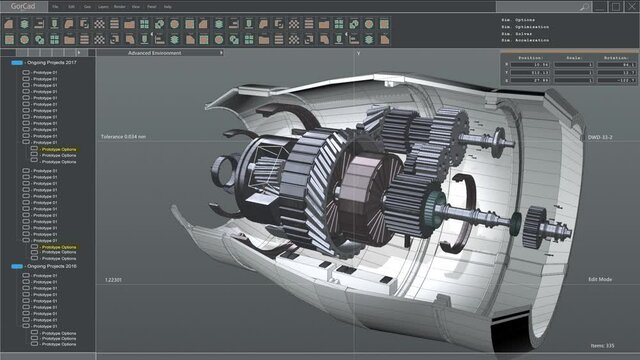The image size is (640, 360).
Task: Open the View menu
Action: click(136, 7)
